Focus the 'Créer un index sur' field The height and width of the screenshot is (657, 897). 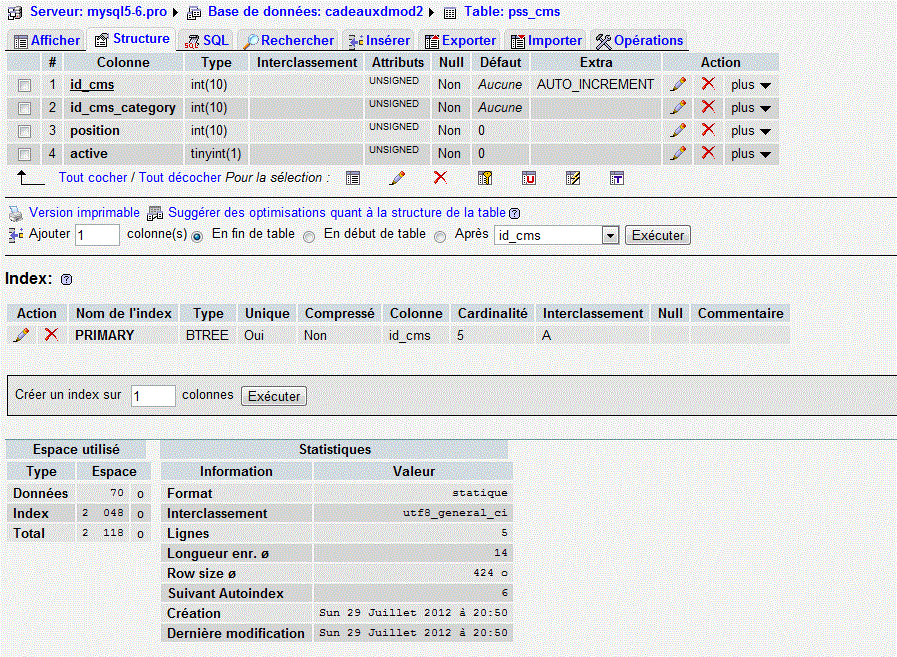[153, 396]
